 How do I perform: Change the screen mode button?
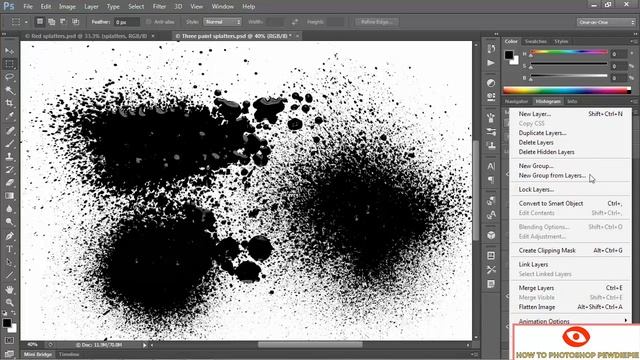pos(9,353)
